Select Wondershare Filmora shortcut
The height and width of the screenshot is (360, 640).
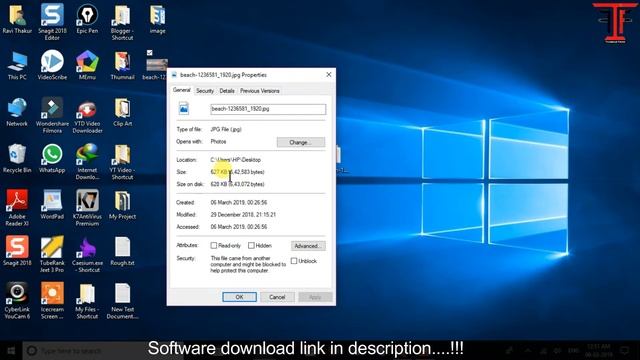coord(52,115)
